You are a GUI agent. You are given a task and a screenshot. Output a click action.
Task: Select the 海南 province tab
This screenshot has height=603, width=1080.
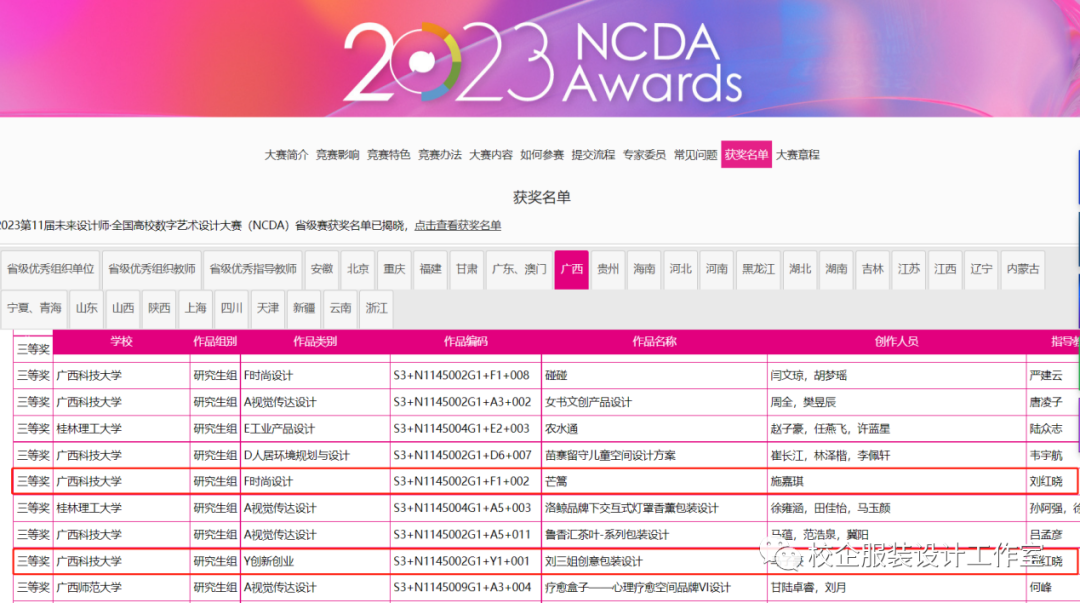pos(644,269)
